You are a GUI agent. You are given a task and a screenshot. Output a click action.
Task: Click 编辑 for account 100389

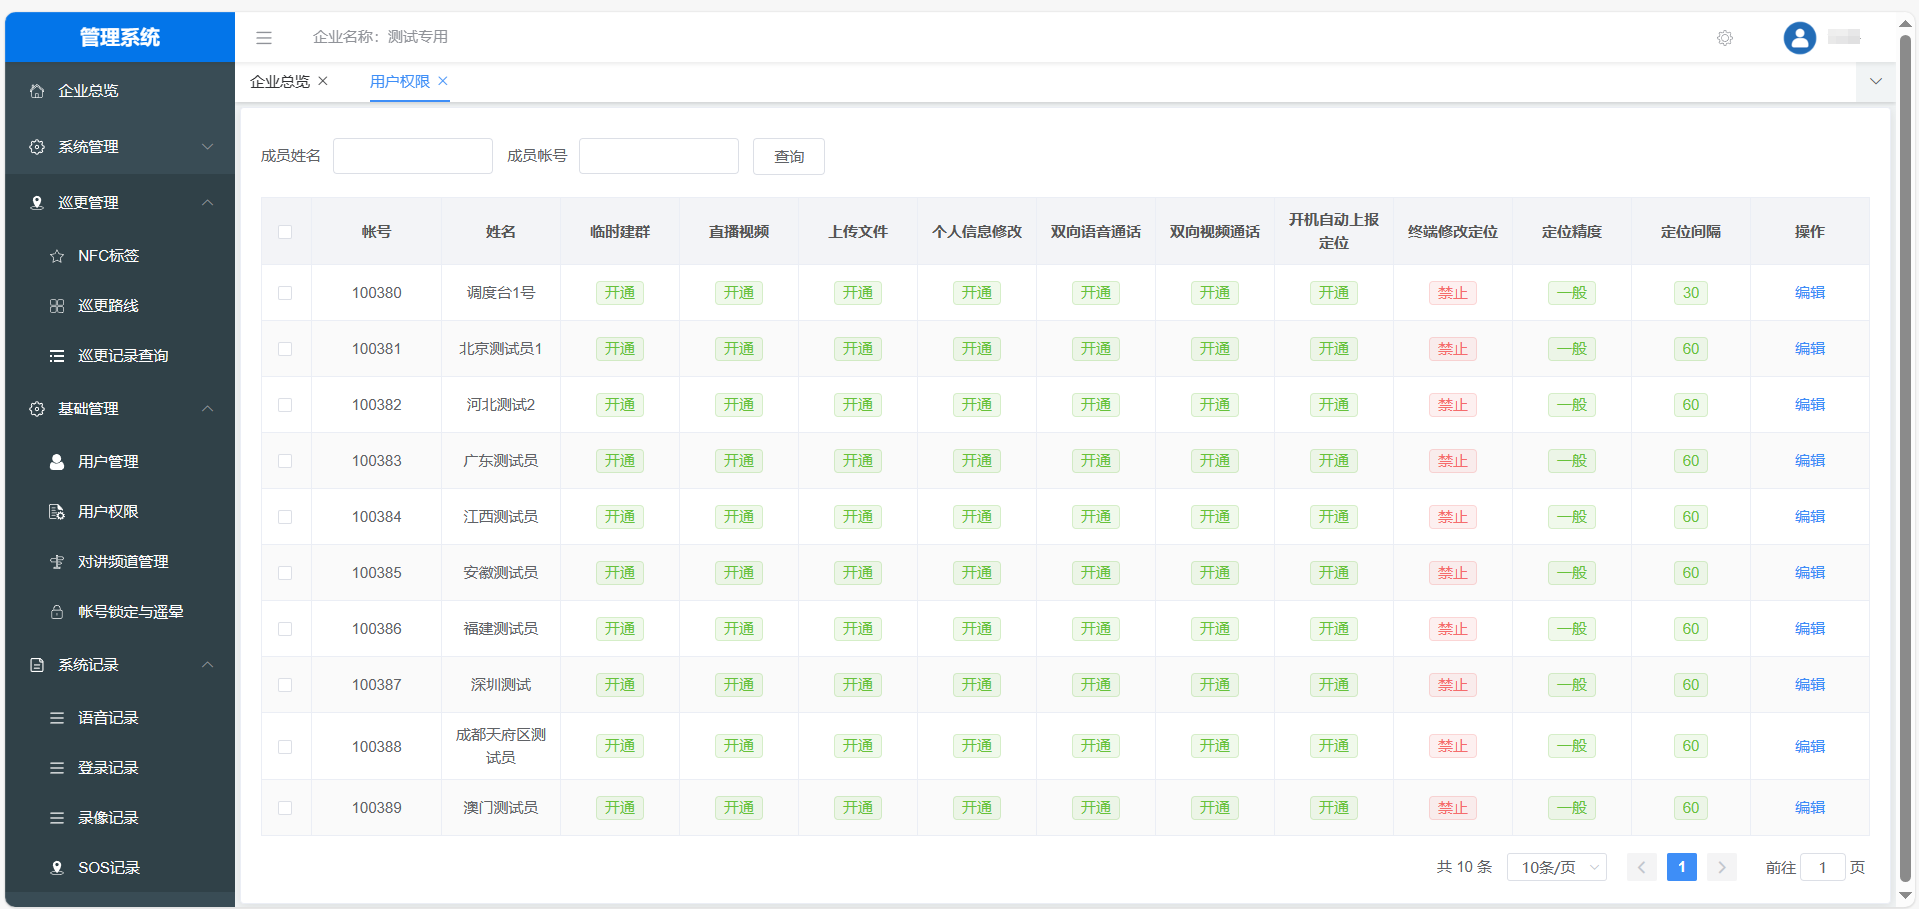pos(1810,807)
